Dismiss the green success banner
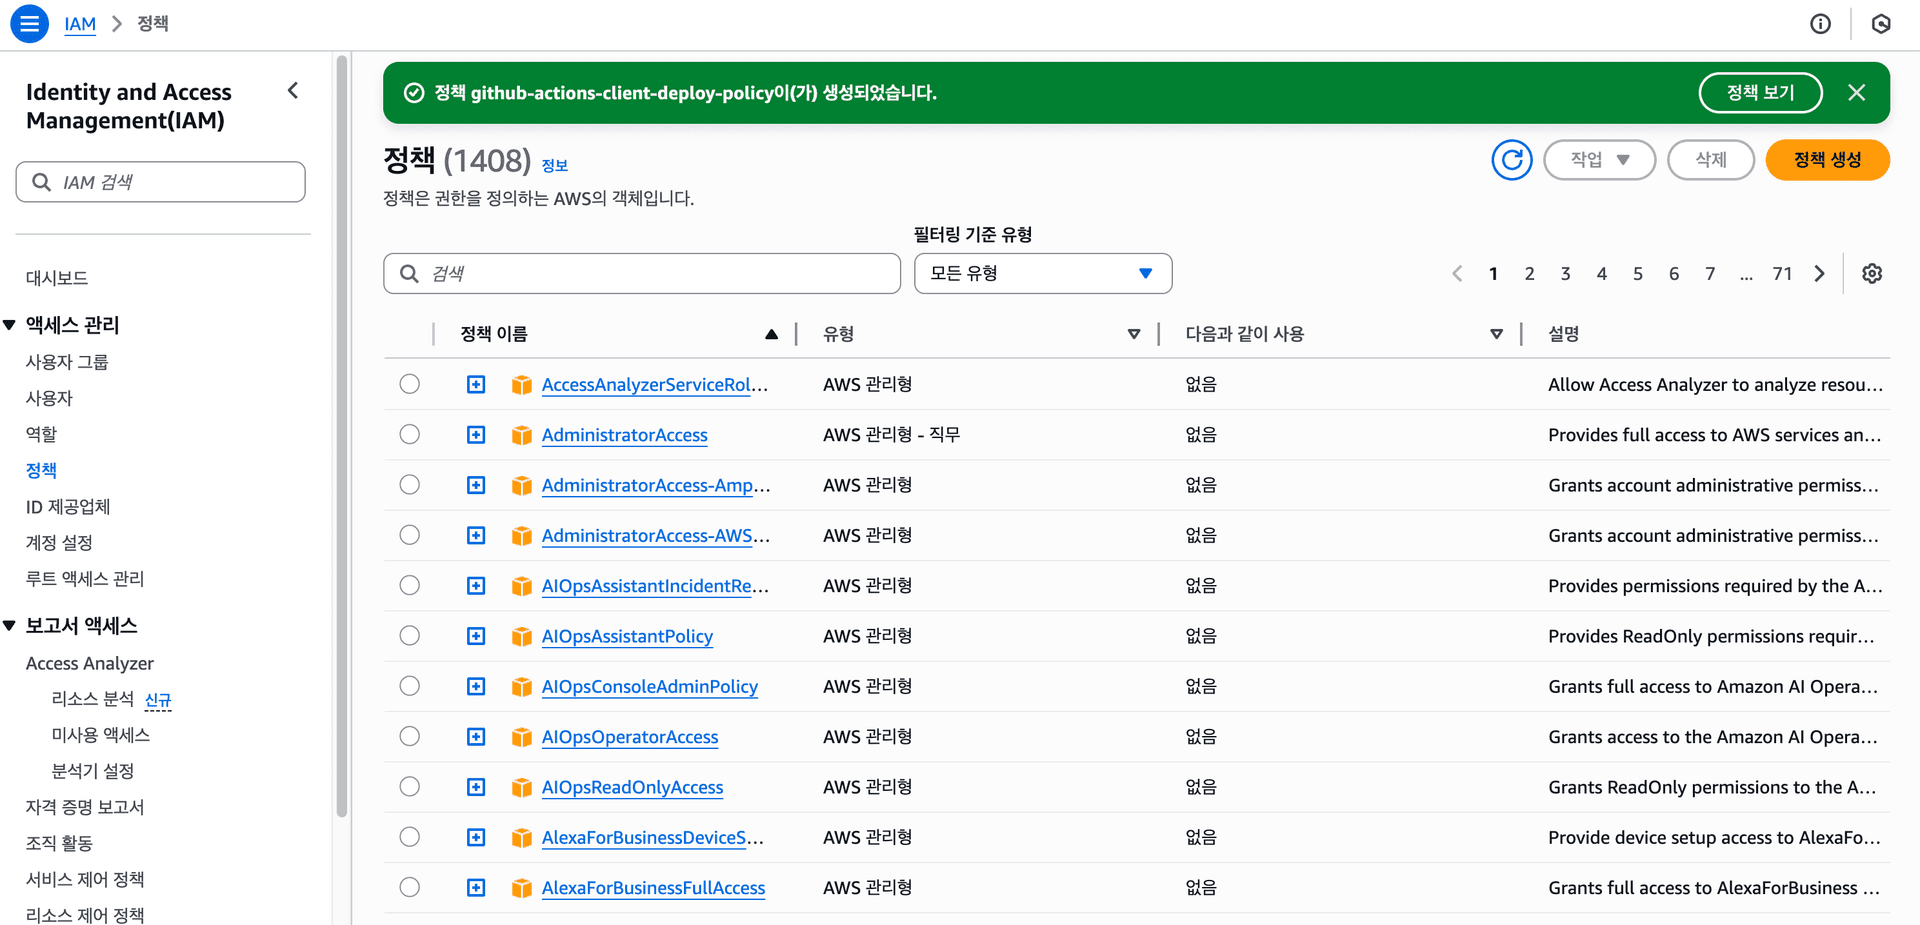Image resolution: width=1920 pixels, height=925 pixels. tap(1856, 93)
